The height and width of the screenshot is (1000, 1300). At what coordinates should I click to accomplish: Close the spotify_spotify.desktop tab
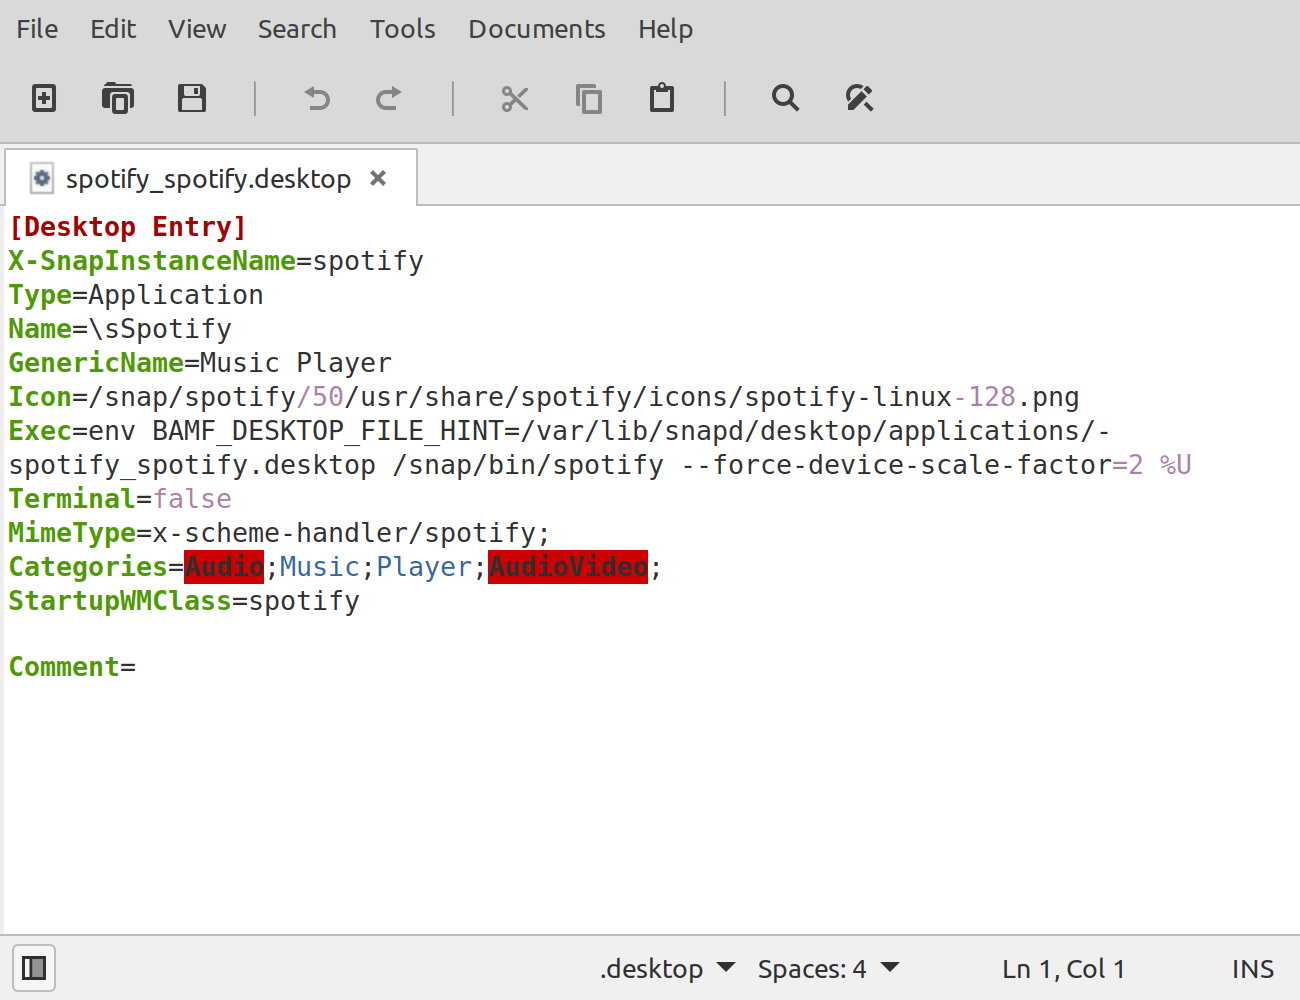coord(378,178)
